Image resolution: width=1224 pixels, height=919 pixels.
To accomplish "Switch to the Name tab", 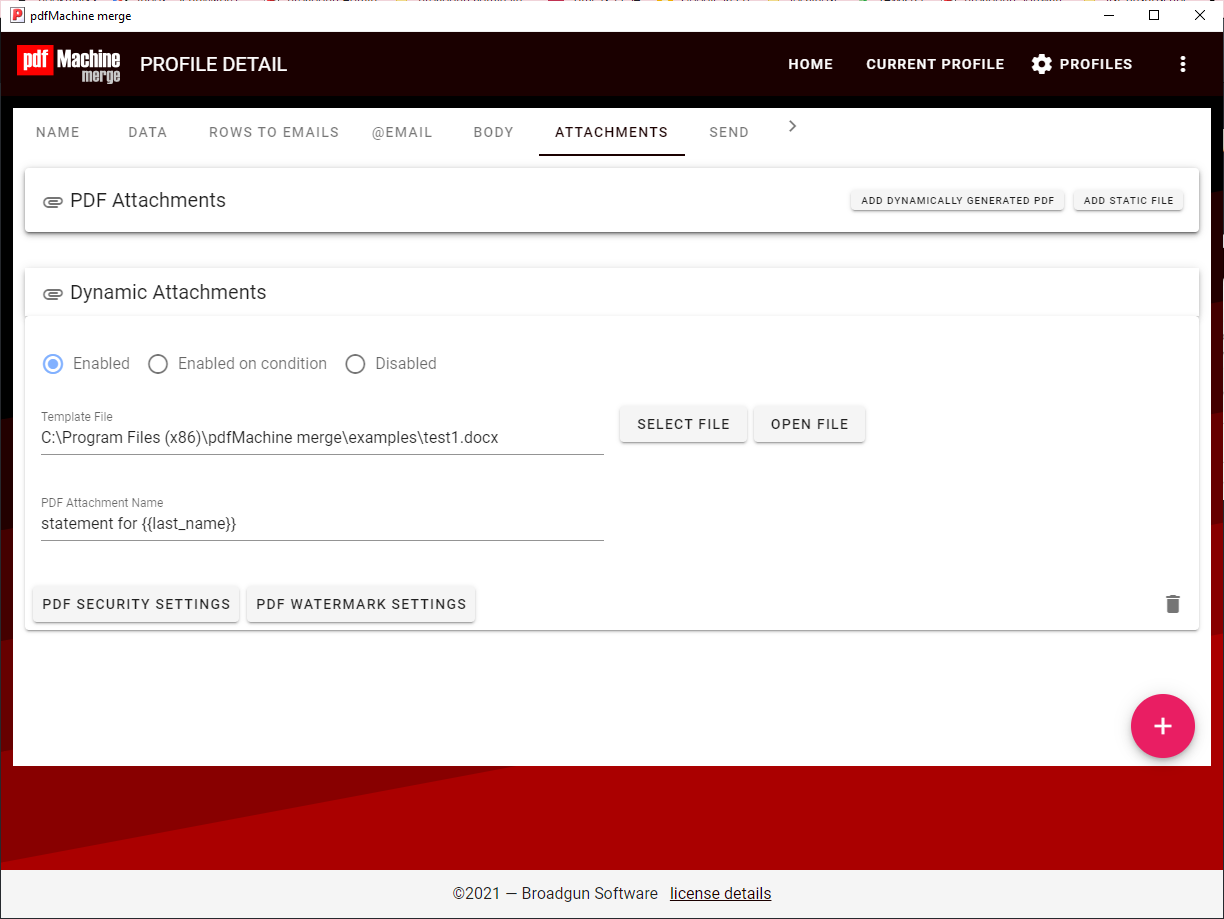I will (x=58, y=132).
